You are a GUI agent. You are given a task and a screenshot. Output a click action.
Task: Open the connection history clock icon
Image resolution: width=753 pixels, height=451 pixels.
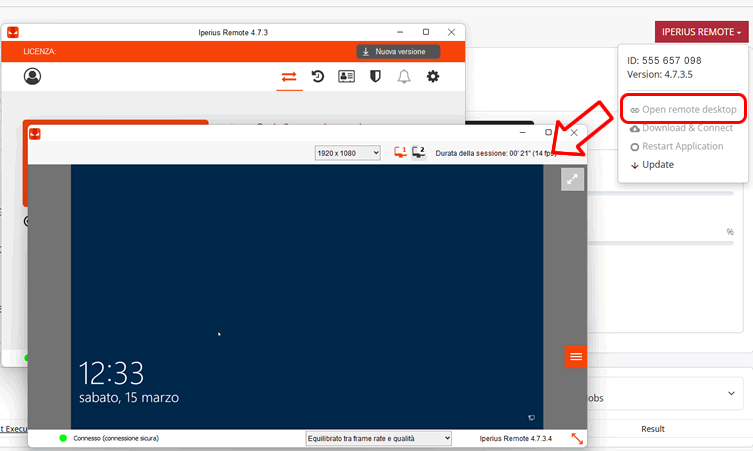pyautogui.click(x=317, y=76)
